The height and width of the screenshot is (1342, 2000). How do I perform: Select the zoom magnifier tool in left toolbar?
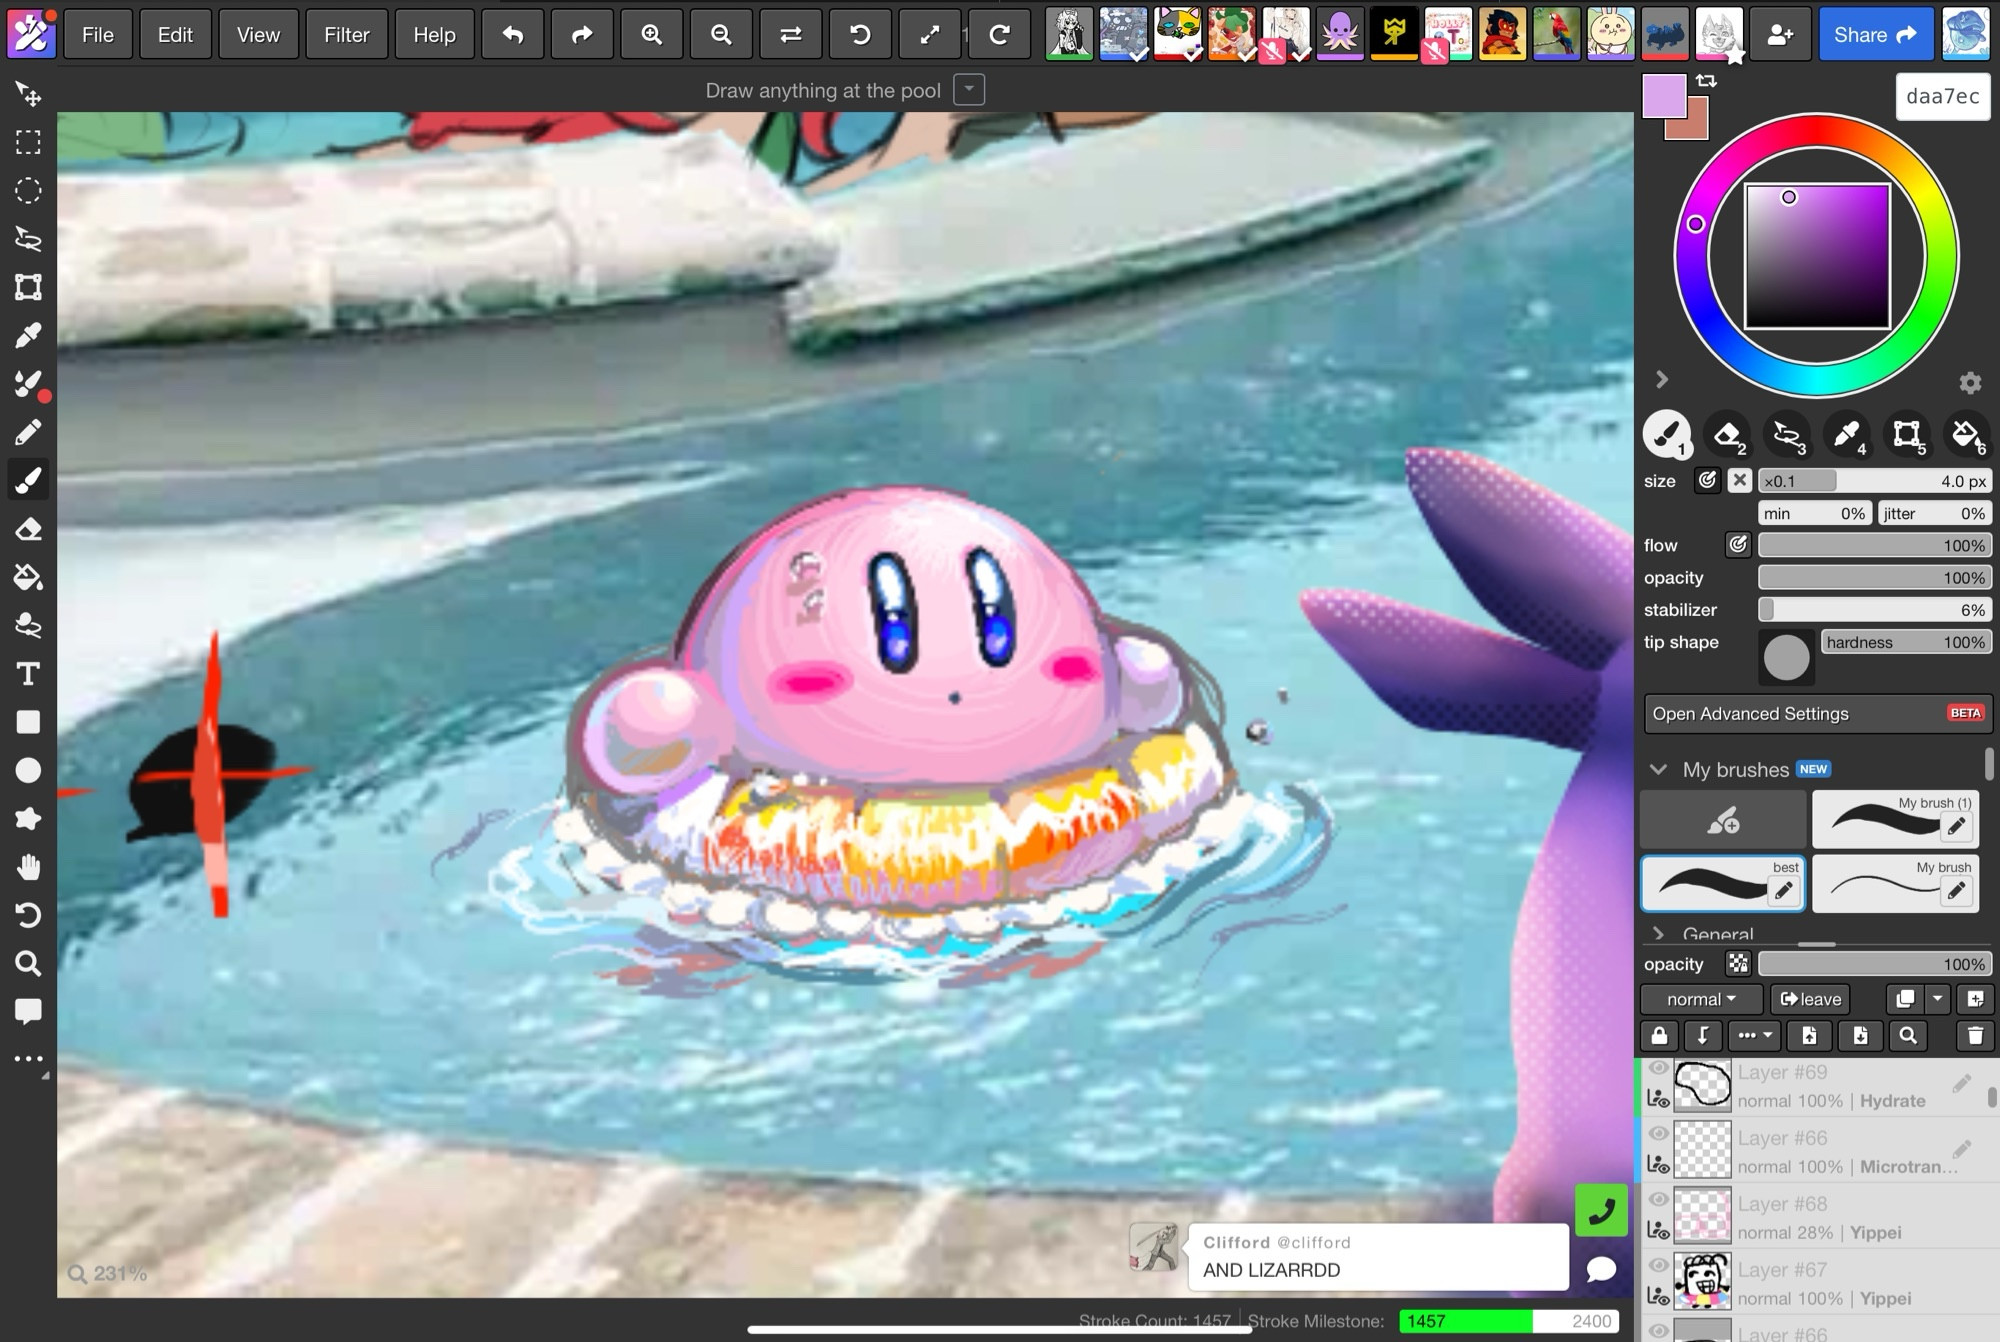[28, 963]
